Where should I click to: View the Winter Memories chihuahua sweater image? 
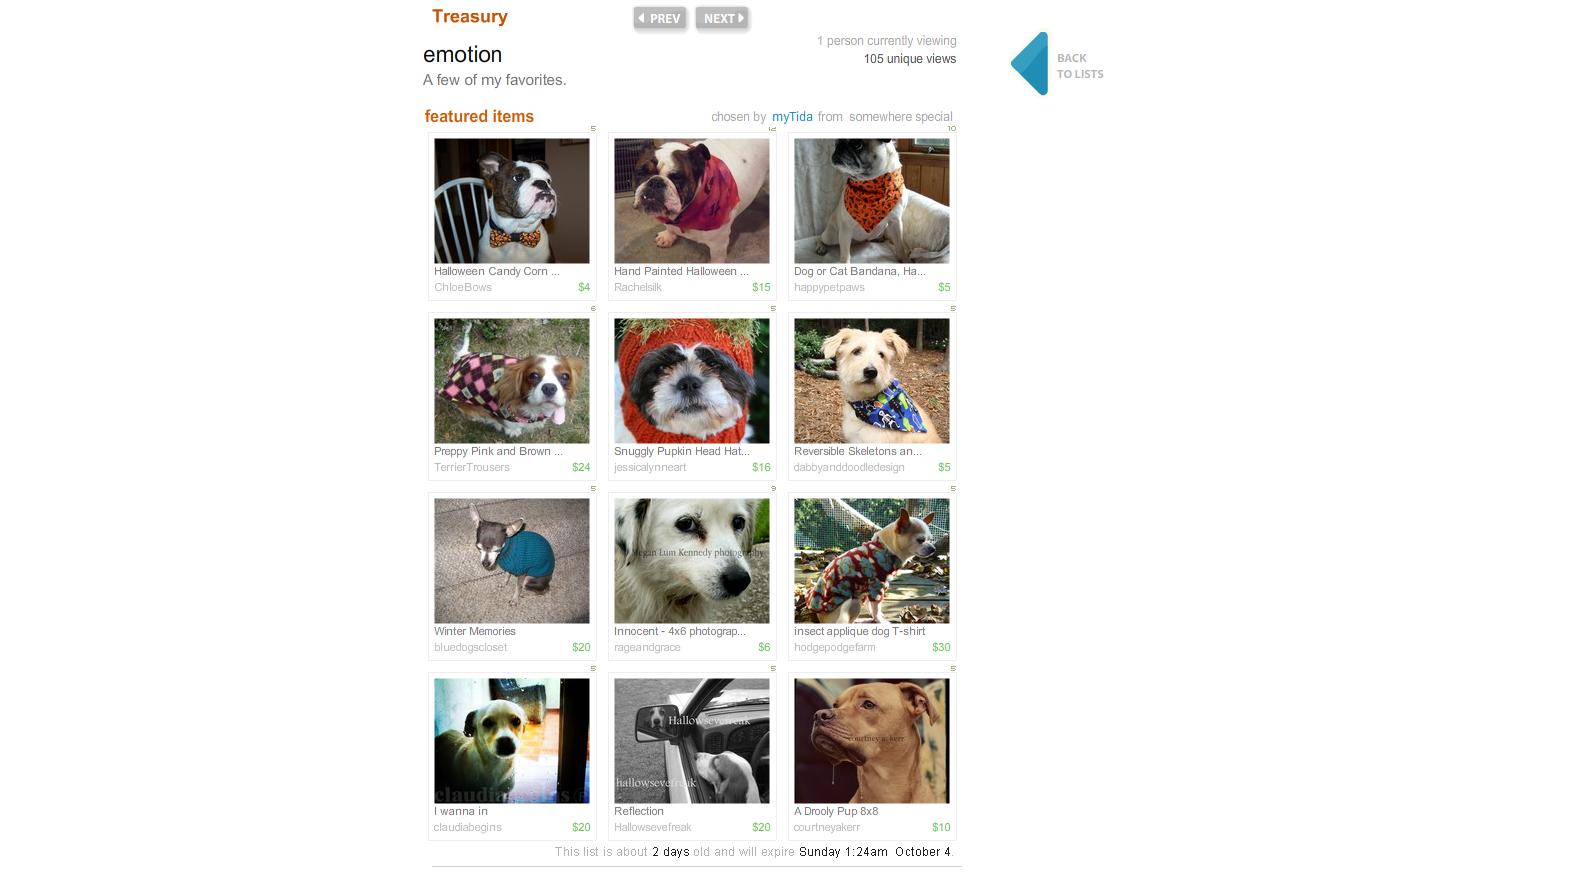tap(512, 561)
